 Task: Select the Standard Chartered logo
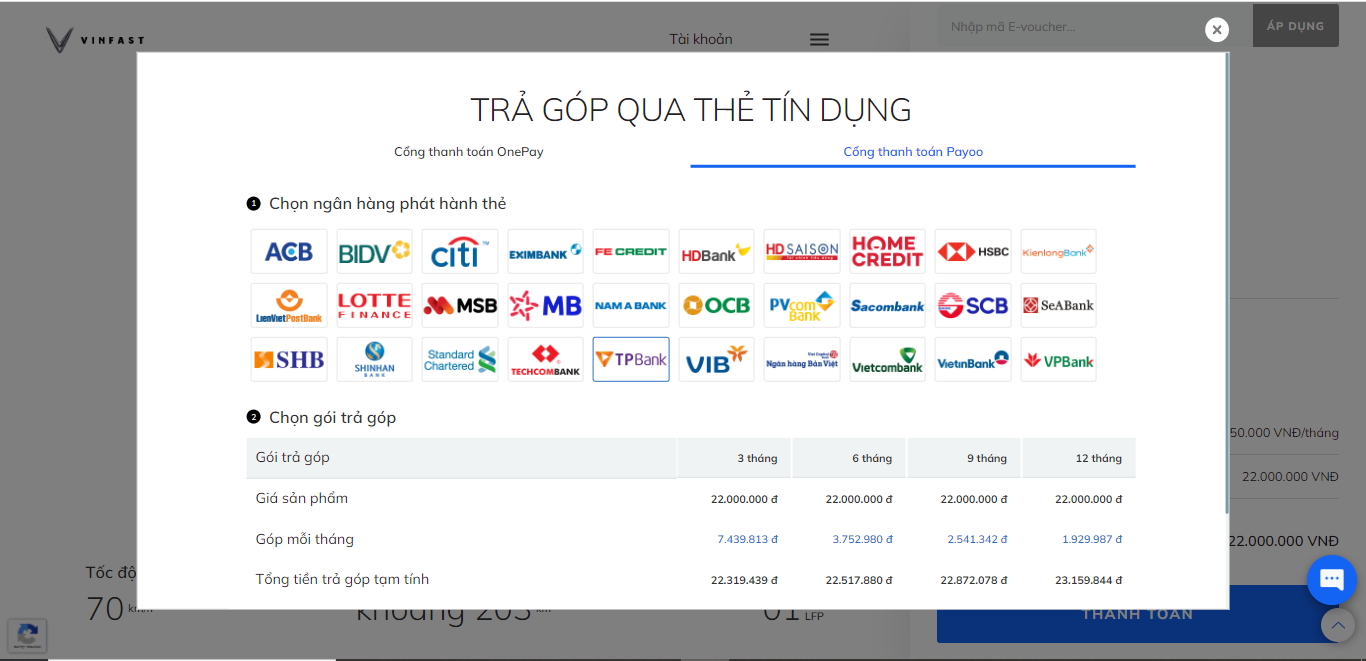[x=460, y=360]
